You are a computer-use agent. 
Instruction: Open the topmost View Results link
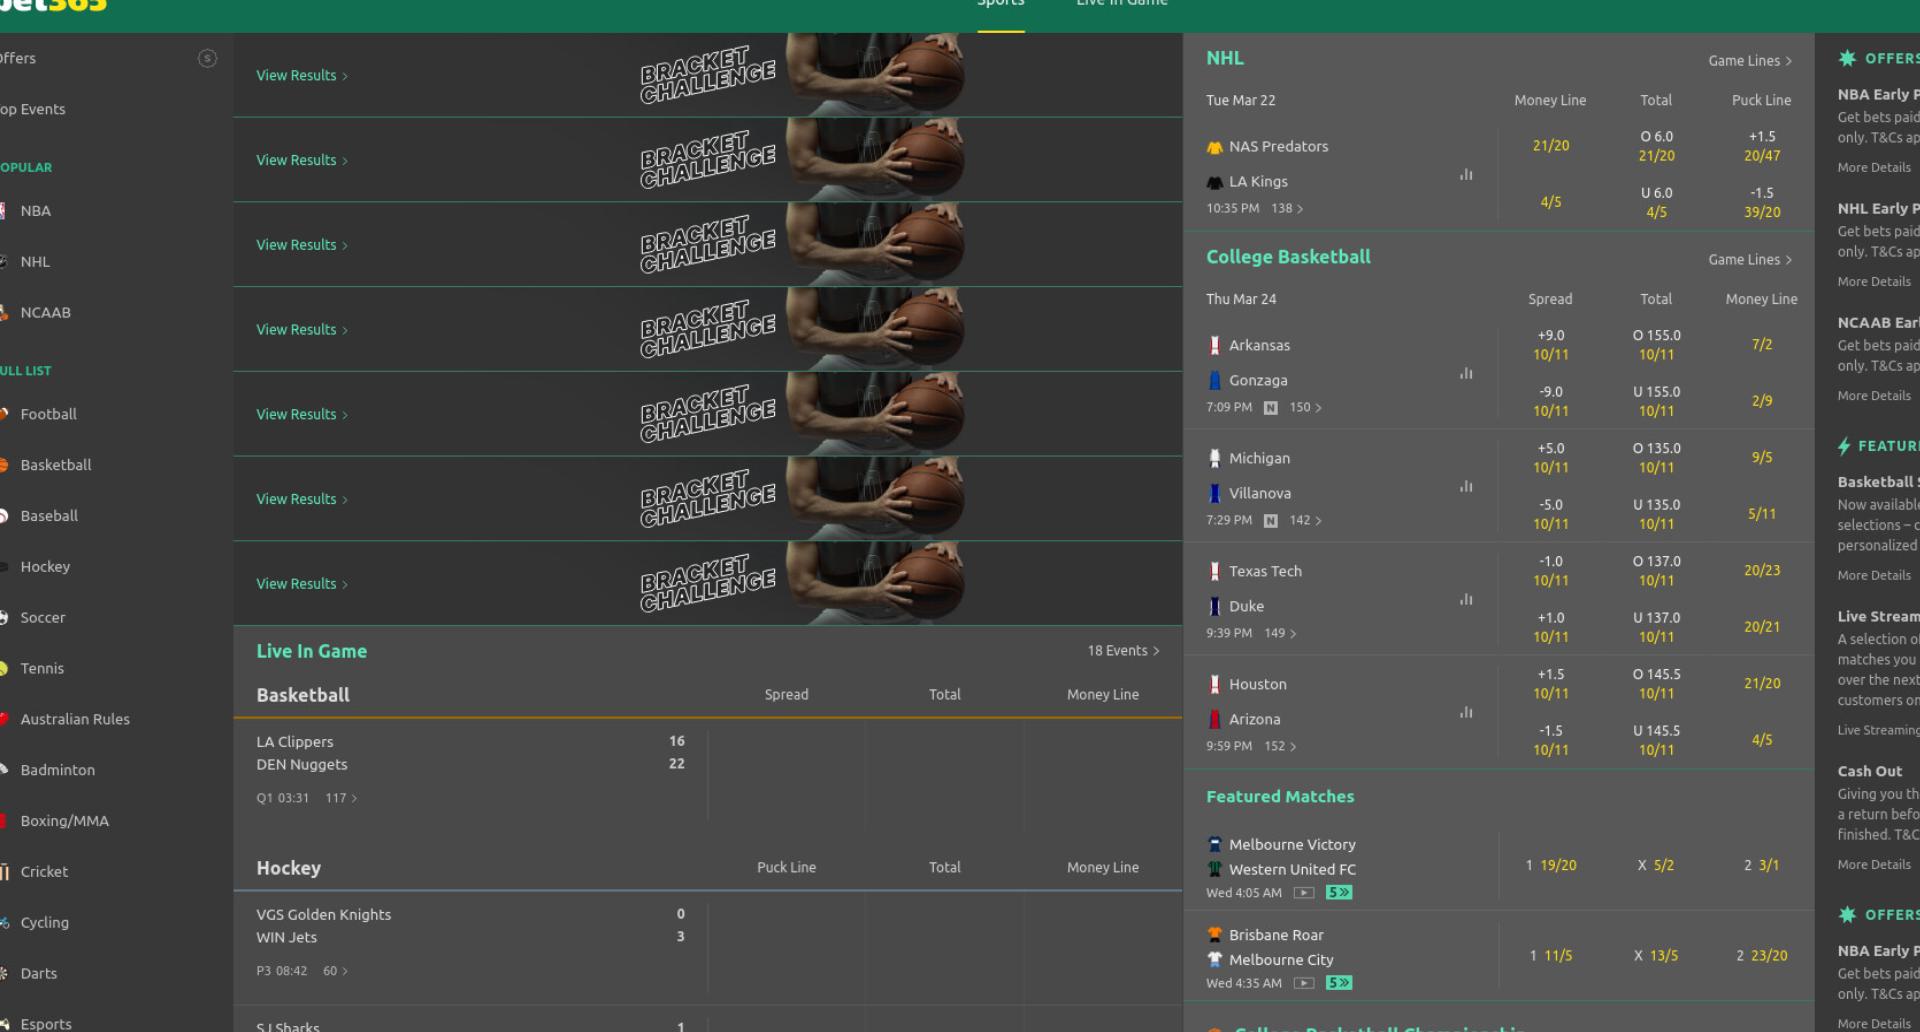(x=302, y=76)
